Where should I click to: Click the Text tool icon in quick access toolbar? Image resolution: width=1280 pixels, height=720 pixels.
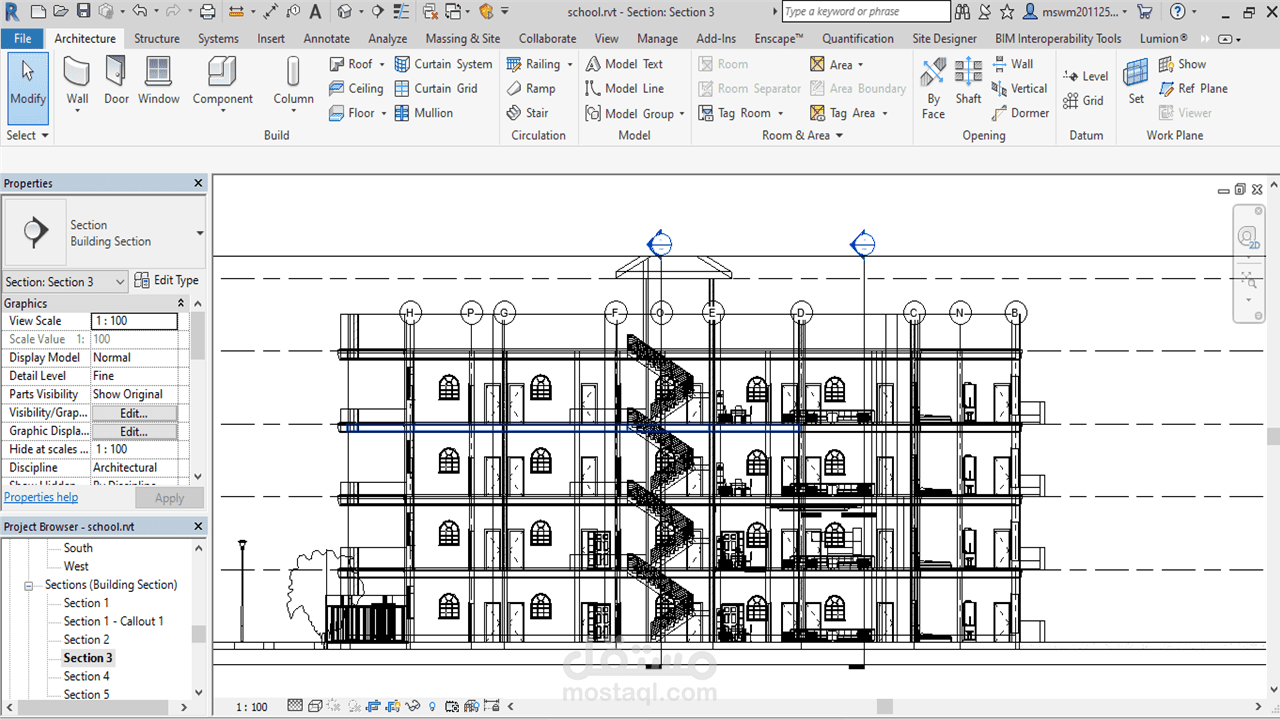click(316, 12)
